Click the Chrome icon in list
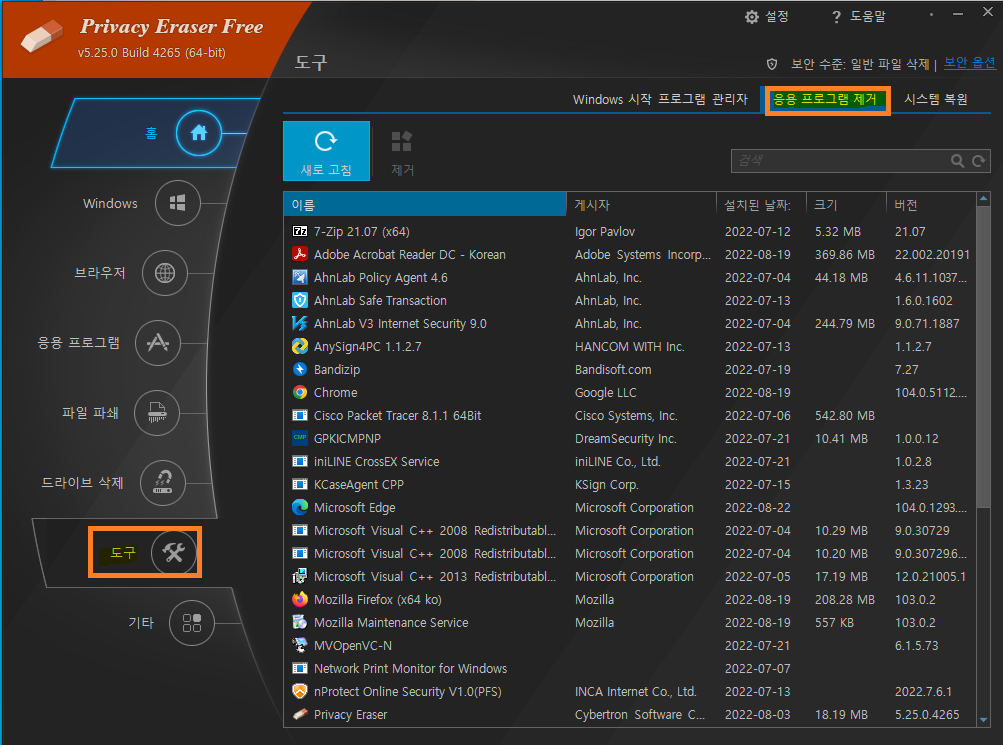The height and width of the screenshot is (745, 1003). point(299,393)
